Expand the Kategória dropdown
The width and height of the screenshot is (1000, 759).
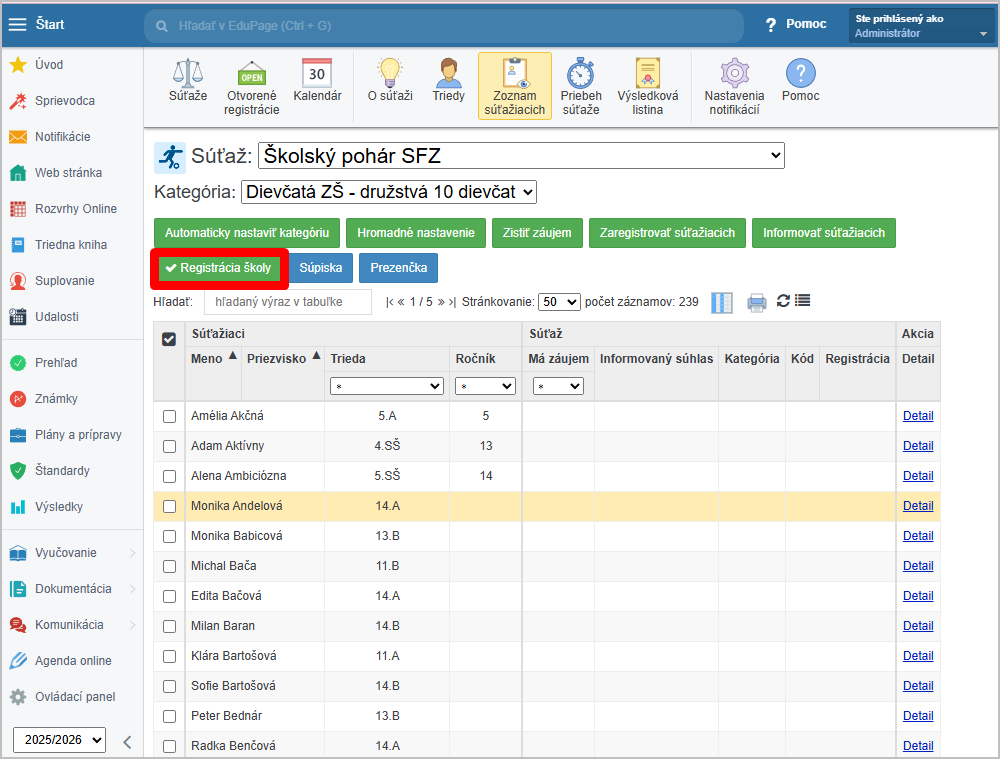pos(389,192)
